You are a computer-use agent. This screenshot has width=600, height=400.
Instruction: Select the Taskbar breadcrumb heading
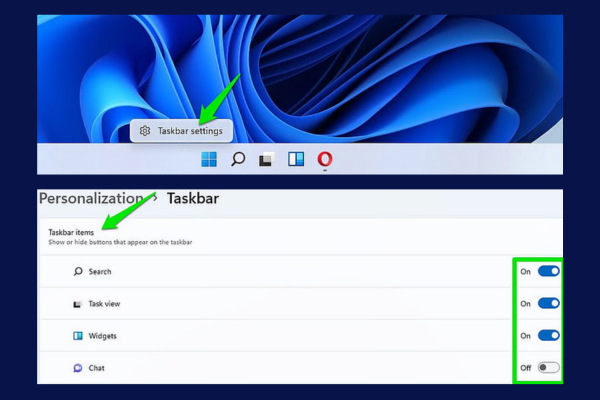193,198
